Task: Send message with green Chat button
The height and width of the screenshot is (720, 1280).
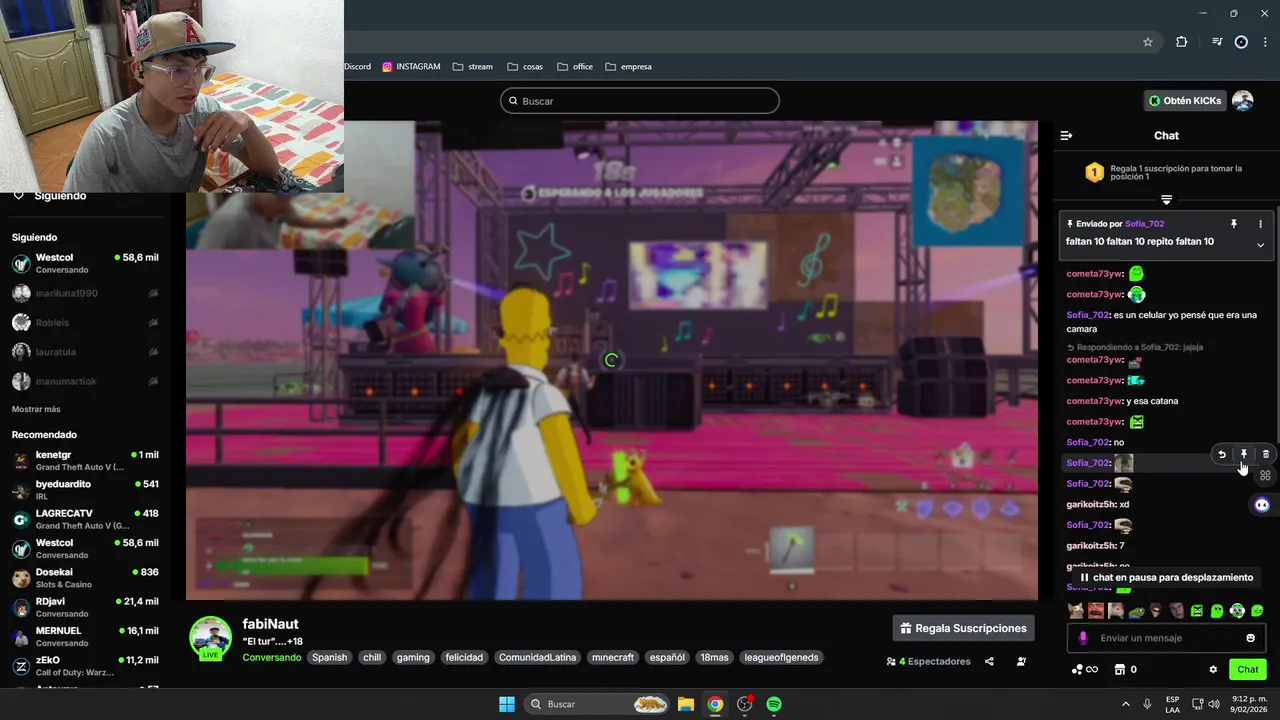Action: coord(1248,670)
